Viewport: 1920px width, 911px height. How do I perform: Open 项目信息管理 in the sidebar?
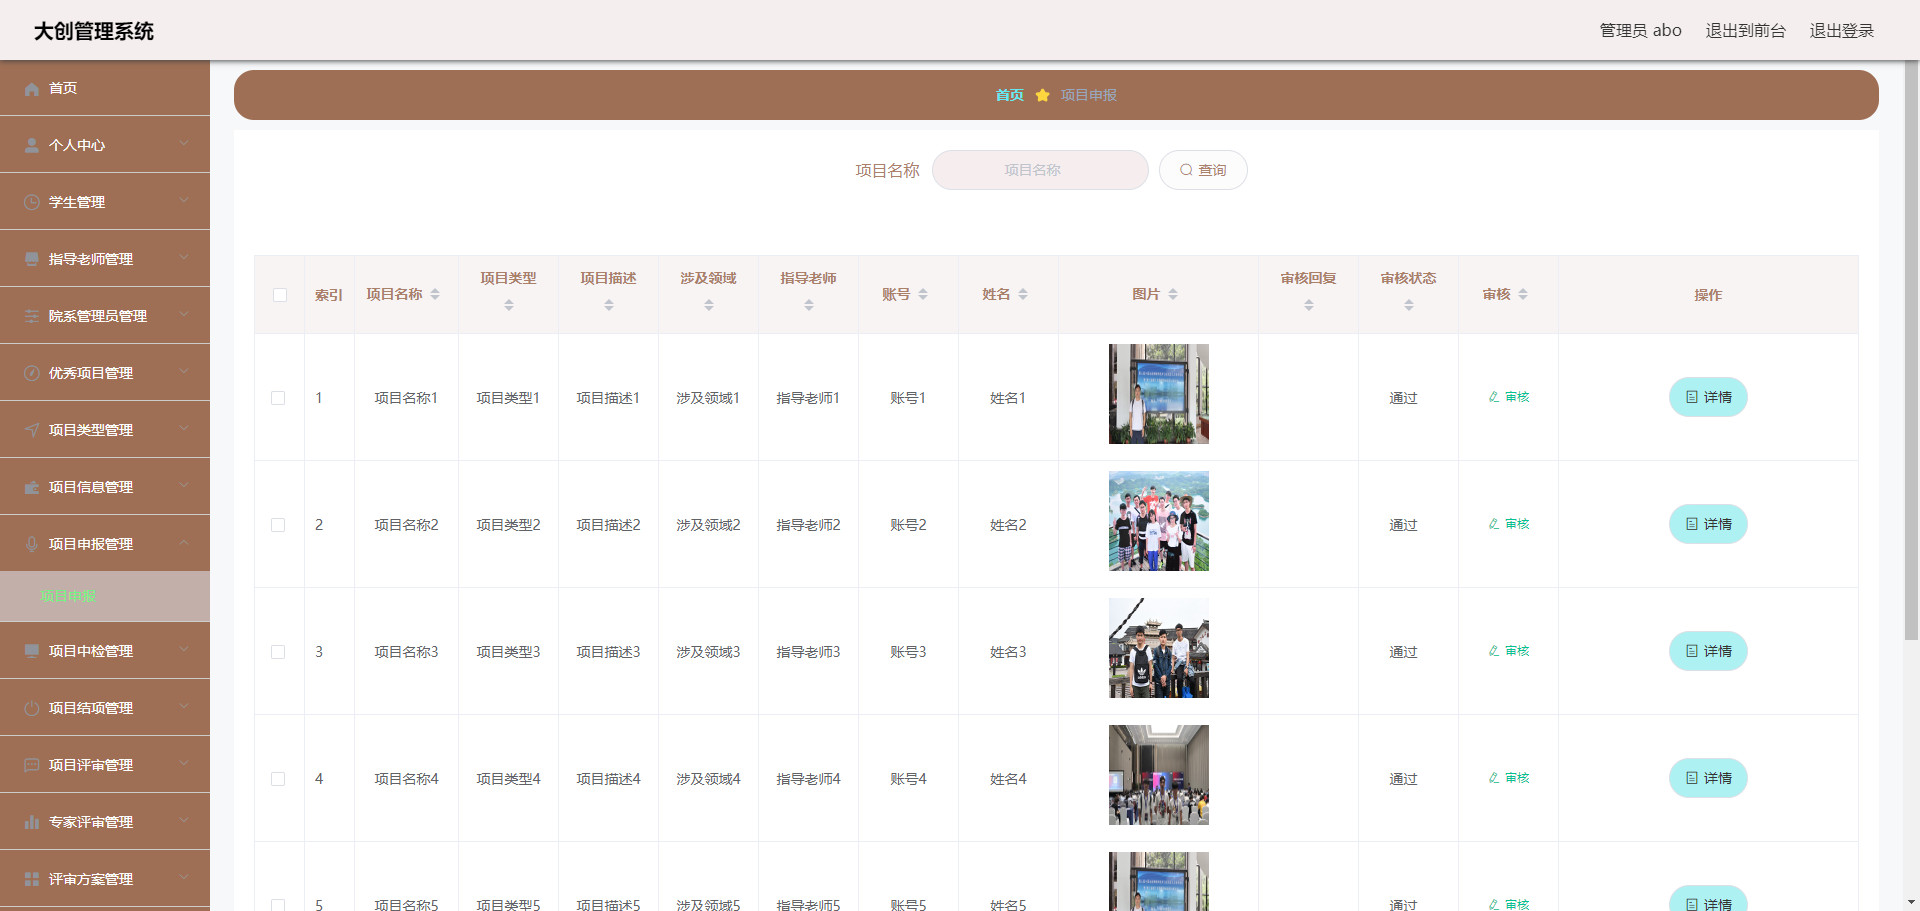[x=105, y=487]
